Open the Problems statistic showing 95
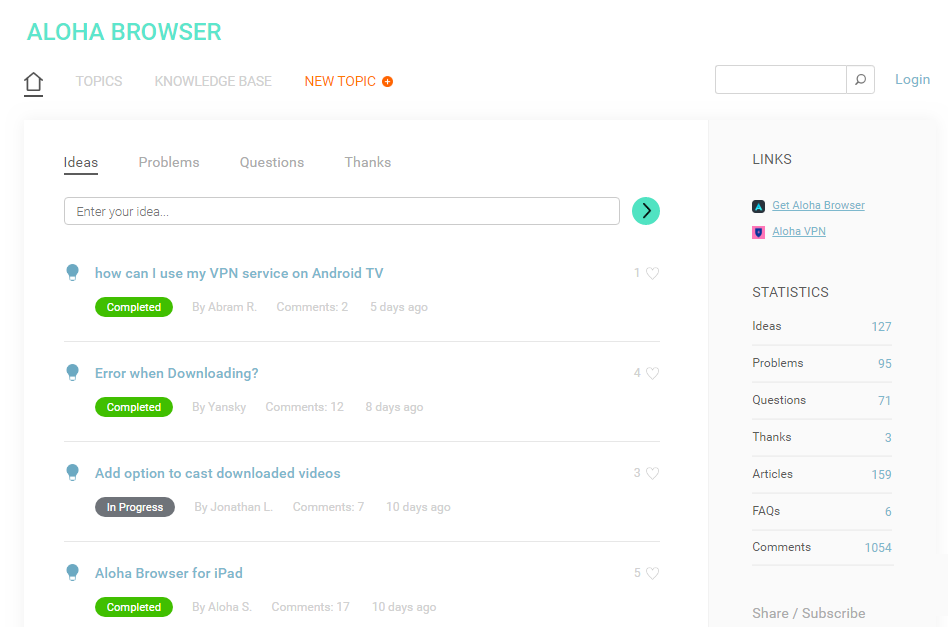 tap(822, 363)
